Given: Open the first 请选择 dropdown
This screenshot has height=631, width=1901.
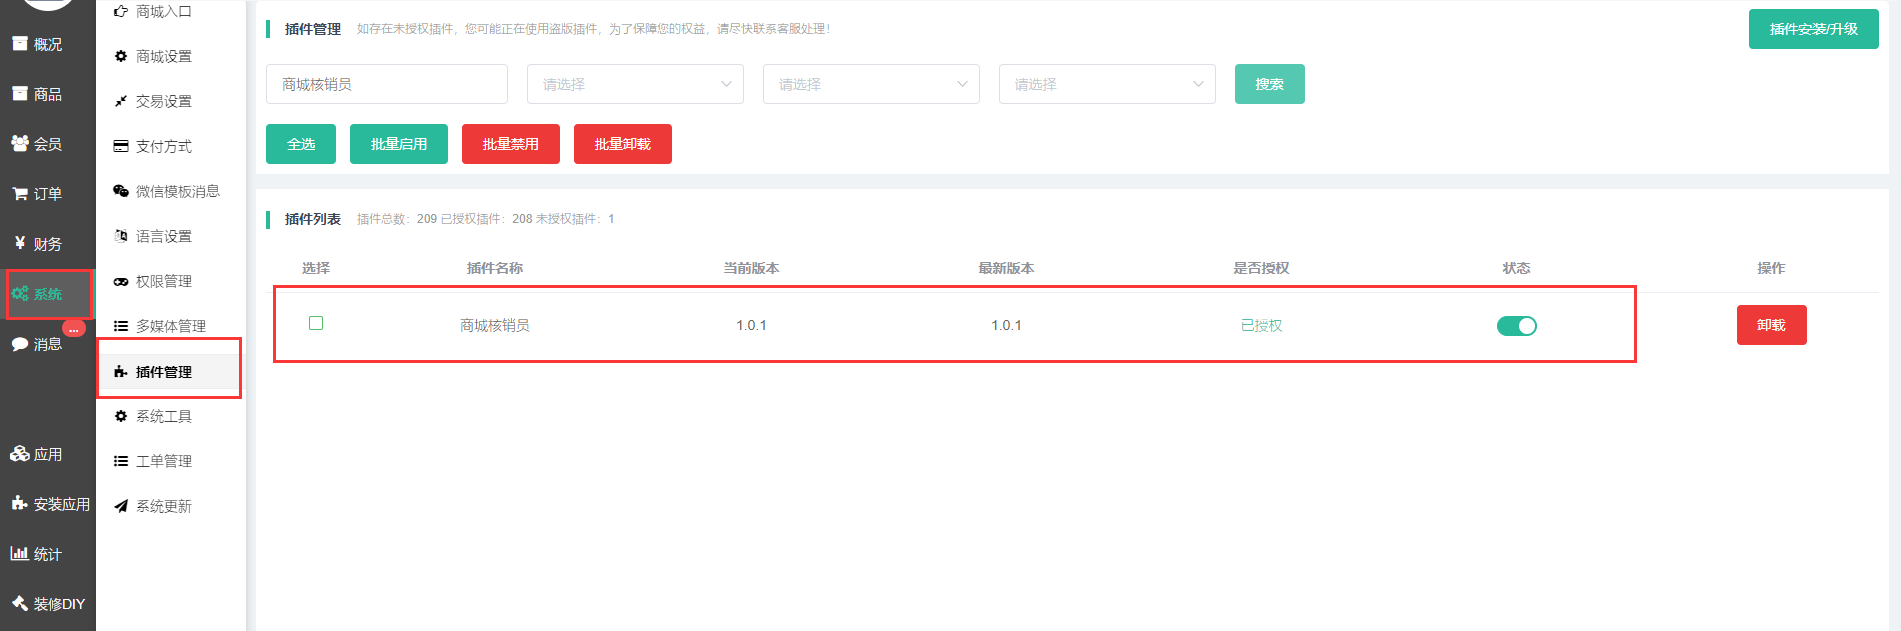Looking at the screenshot, I should (x=635, y=84).
